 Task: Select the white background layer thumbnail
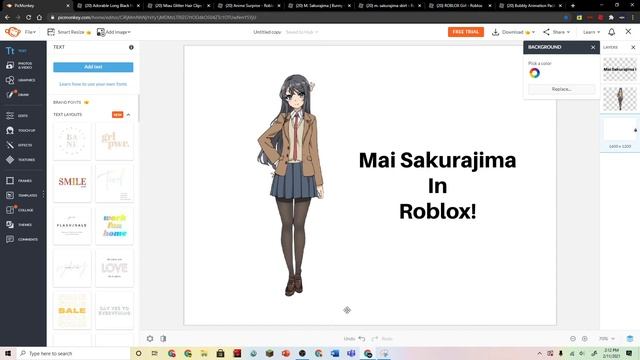(620, 130)
